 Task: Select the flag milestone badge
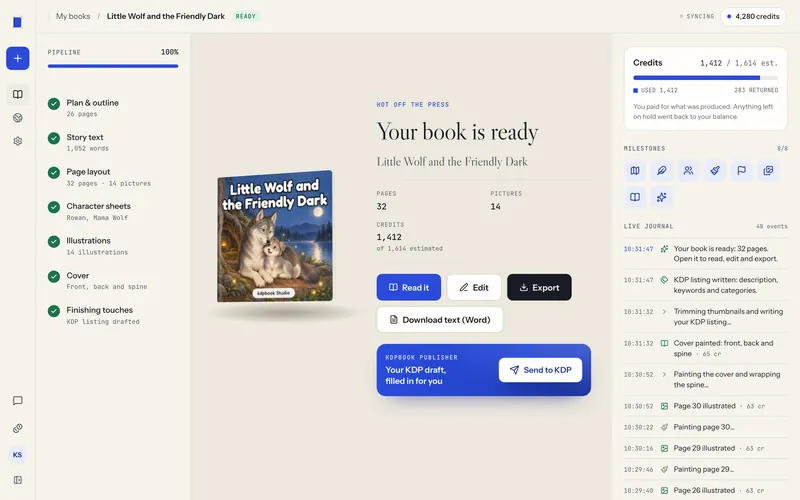click(x=741, y=171)
